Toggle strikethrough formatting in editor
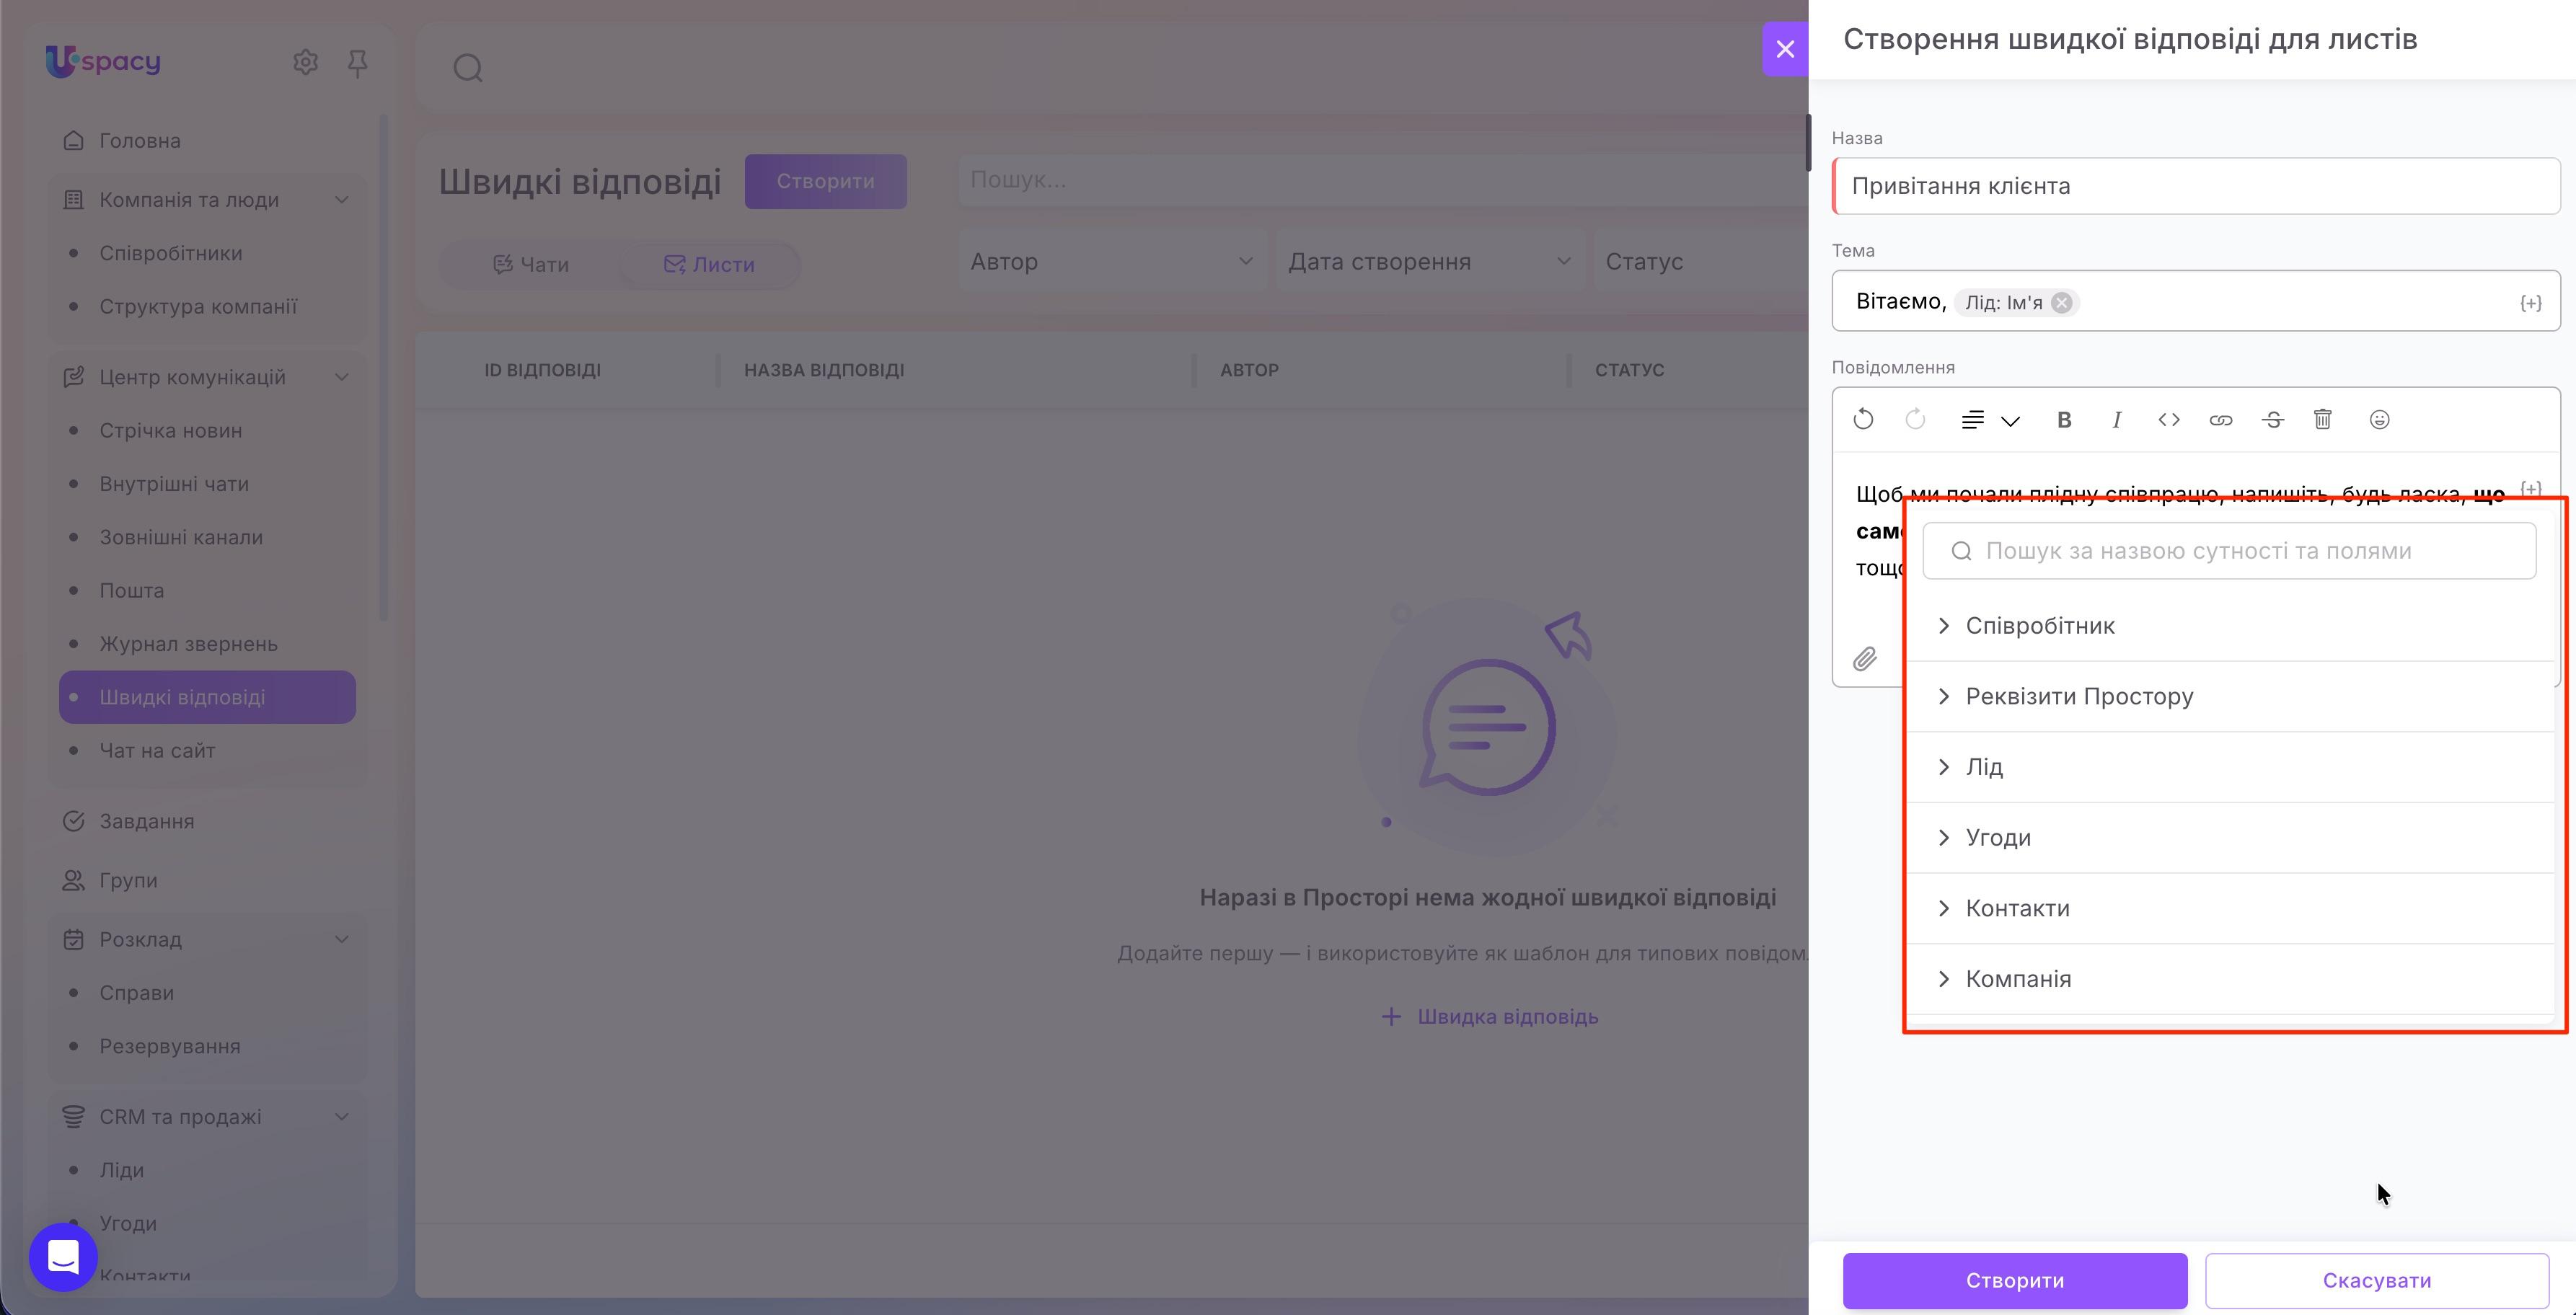Screen dimensions: 2576x1315 [x=2272, y=420]
